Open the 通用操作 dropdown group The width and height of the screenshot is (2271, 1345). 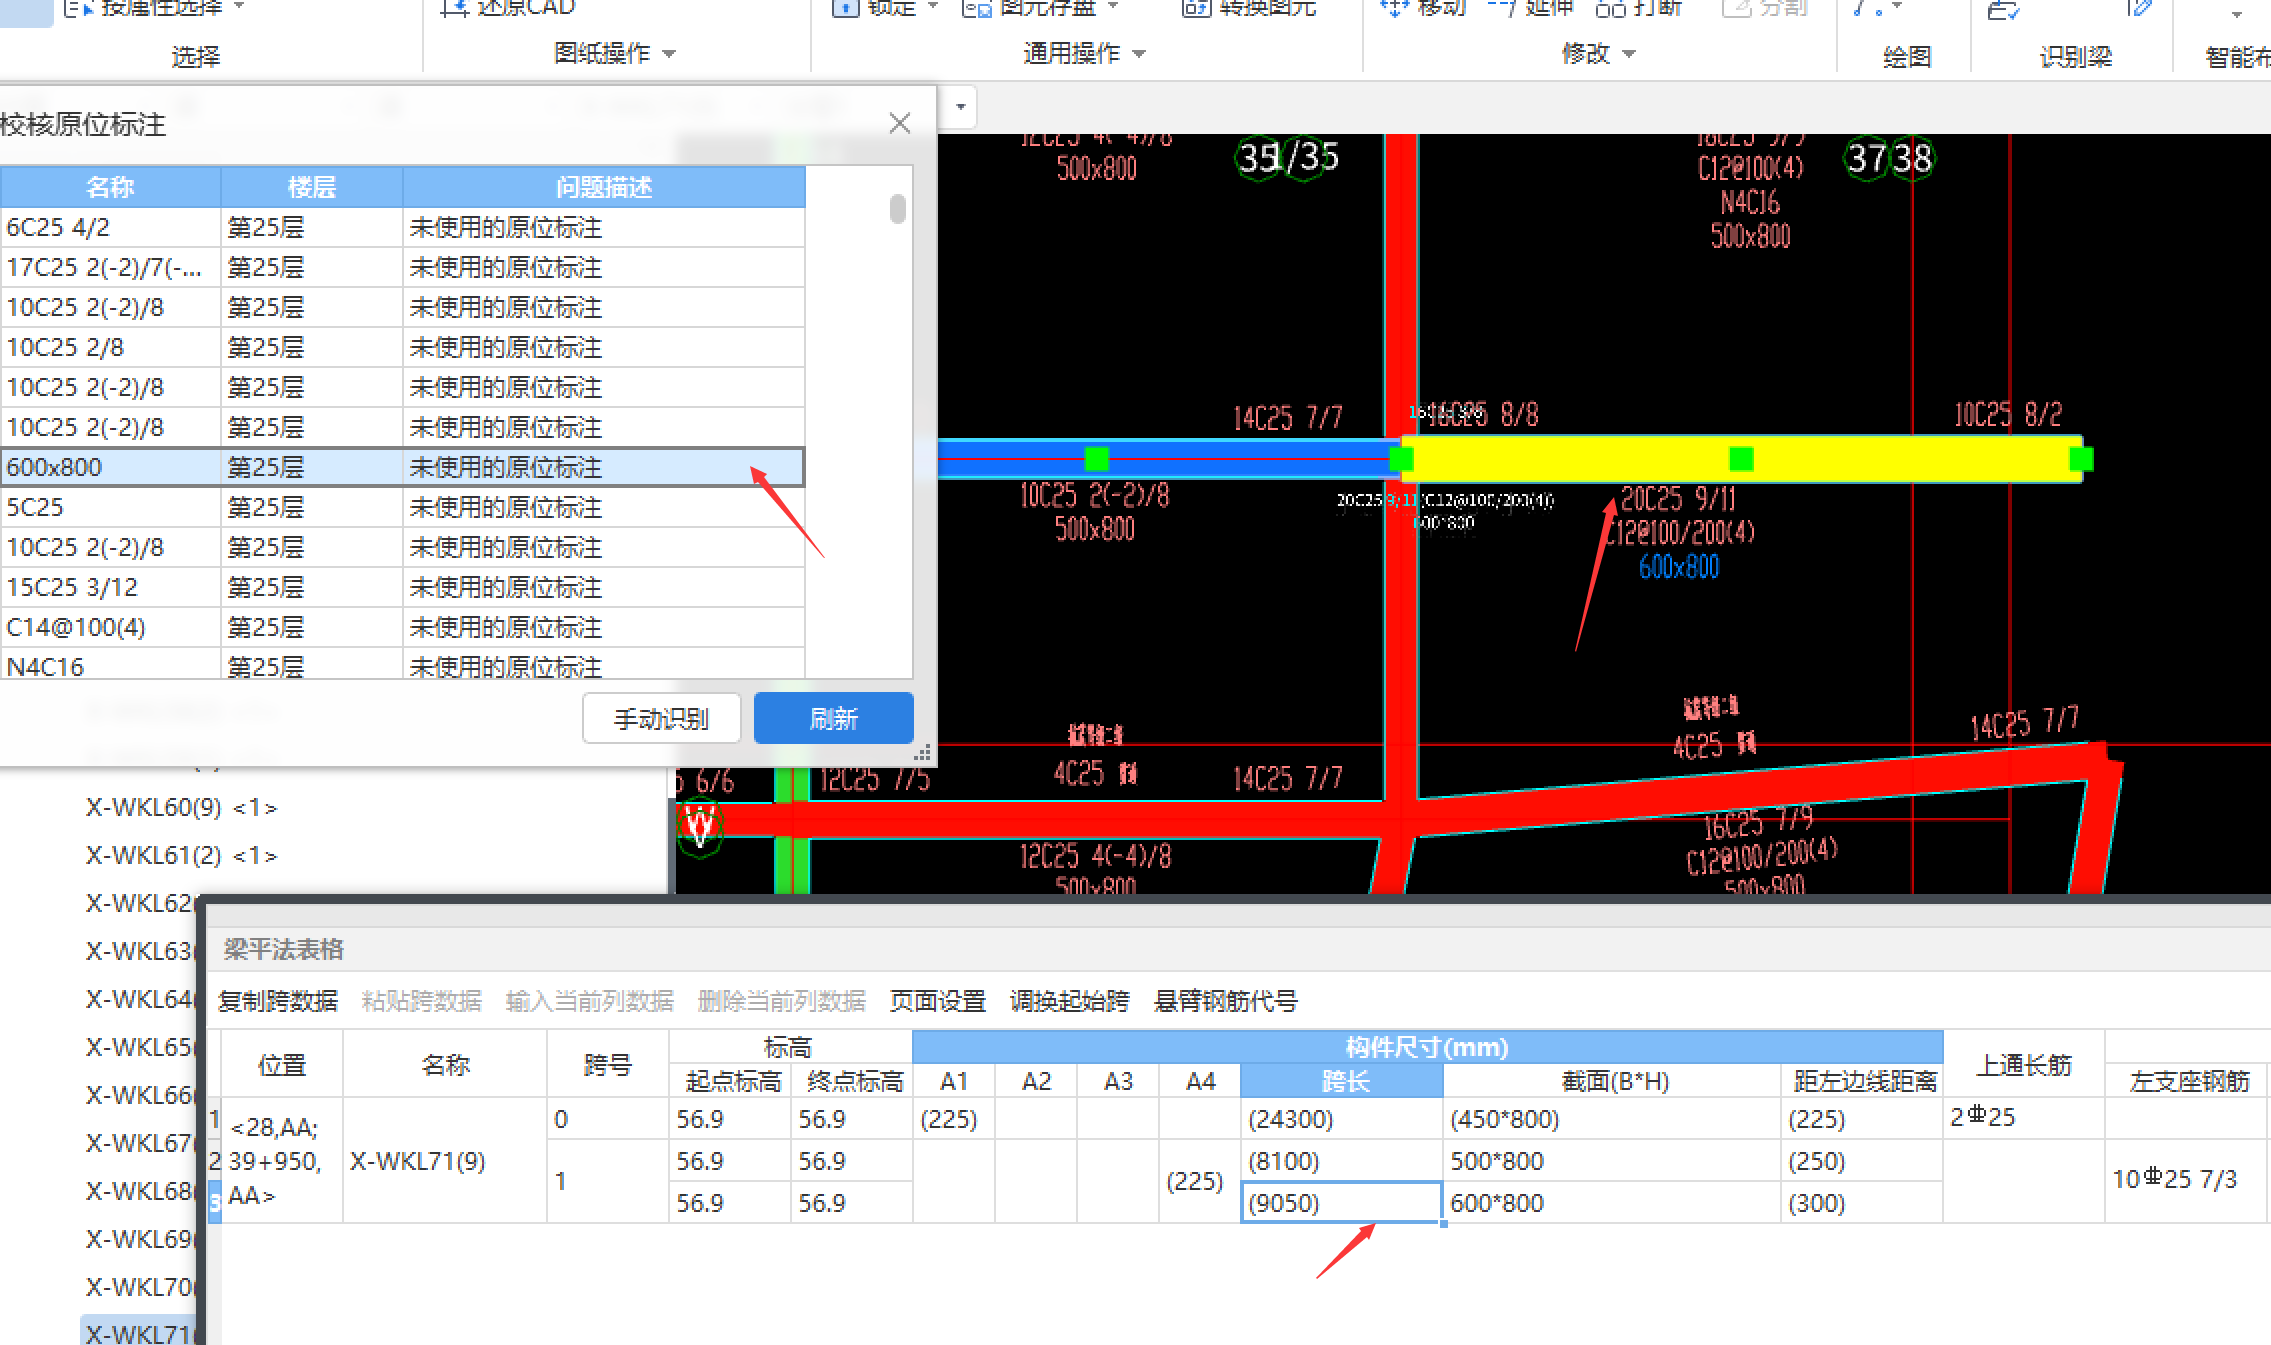(x=1083, y=53)
